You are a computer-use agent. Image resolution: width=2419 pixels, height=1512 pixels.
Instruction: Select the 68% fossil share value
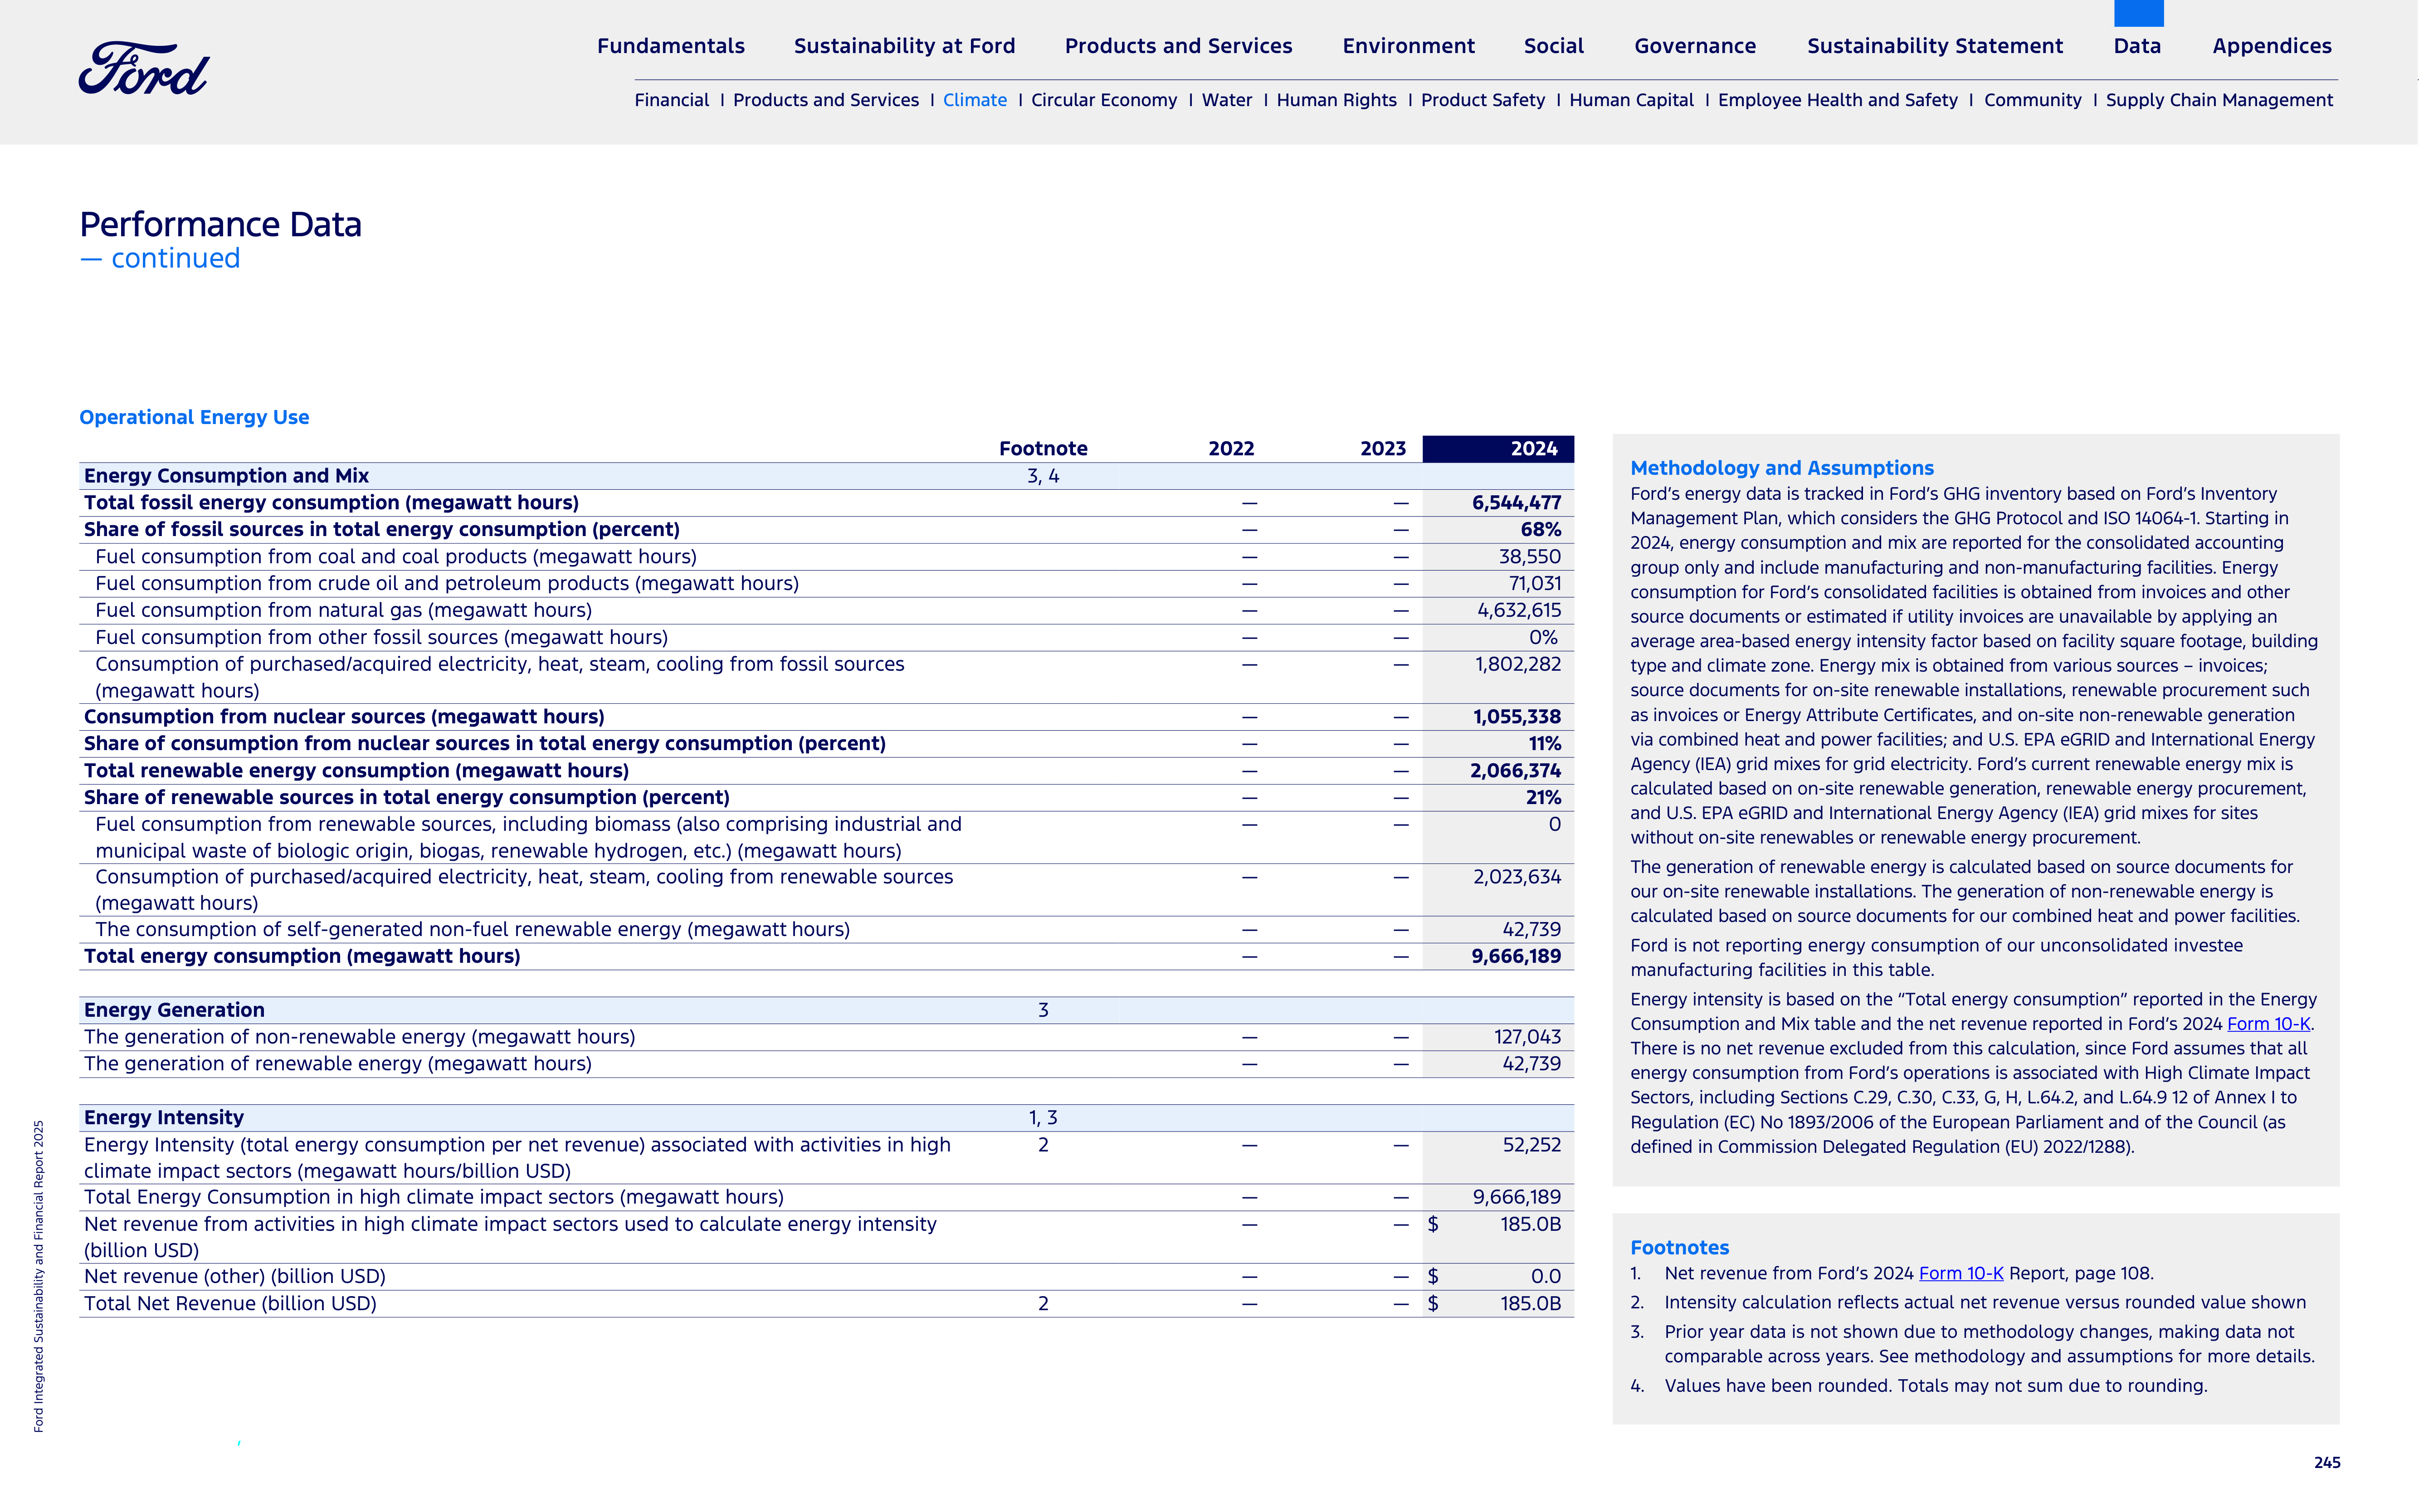coord(1540,530)
